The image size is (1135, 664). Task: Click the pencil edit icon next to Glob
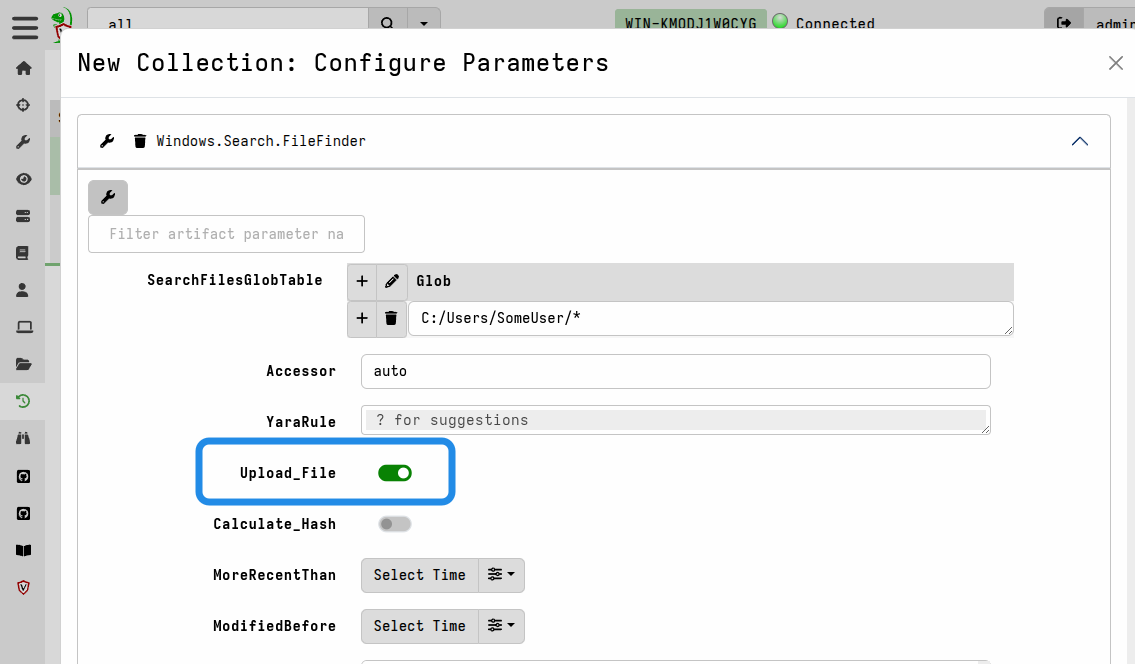391,281
